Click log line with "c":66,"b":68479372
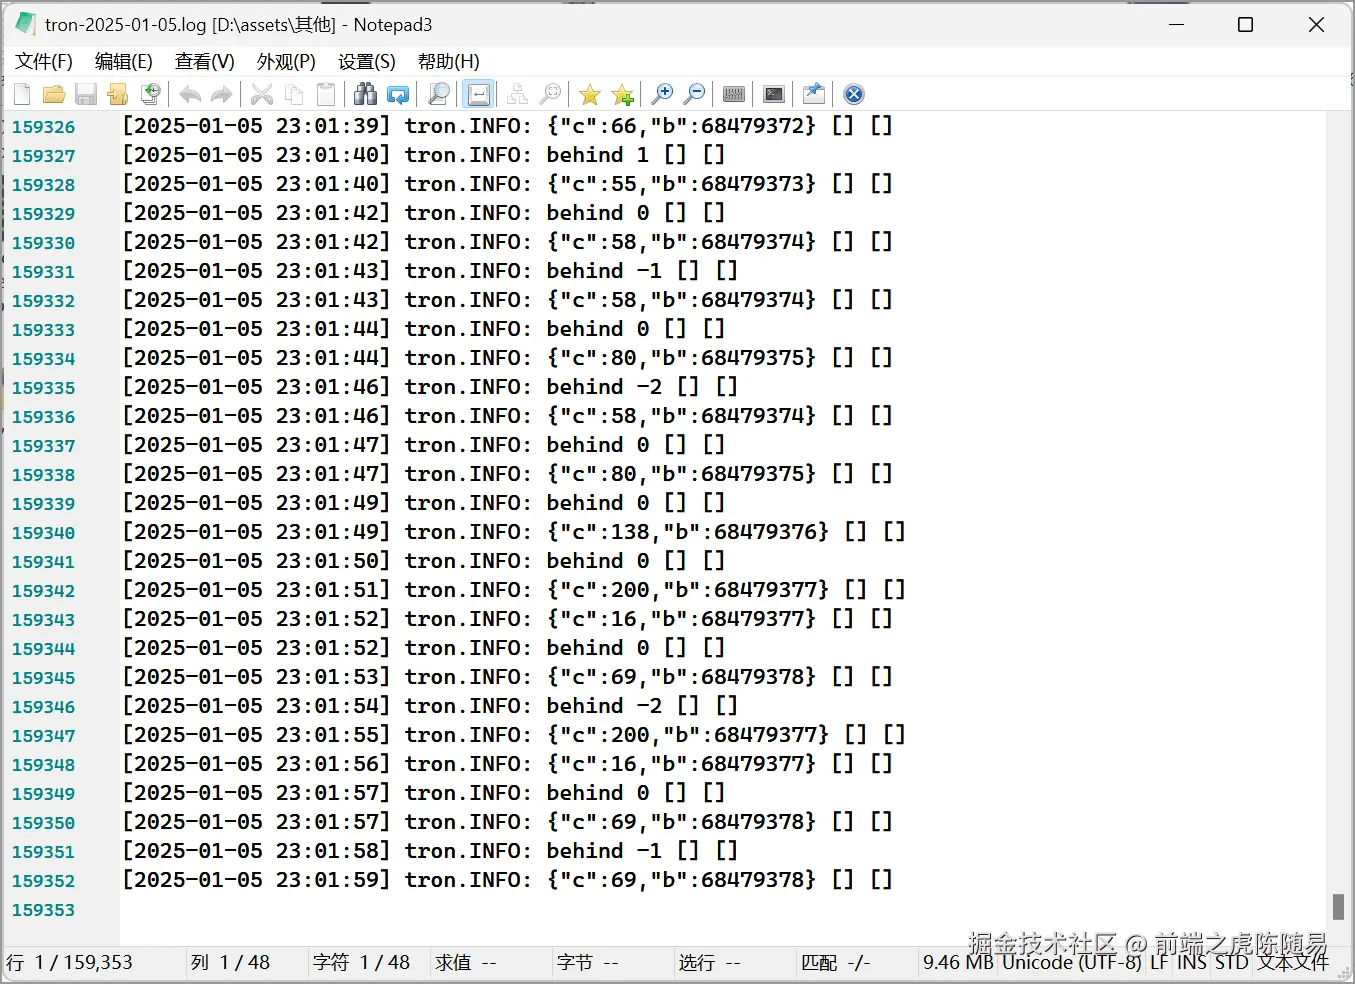The width and height of the screenshot is (1355, 984). (507, 126)
